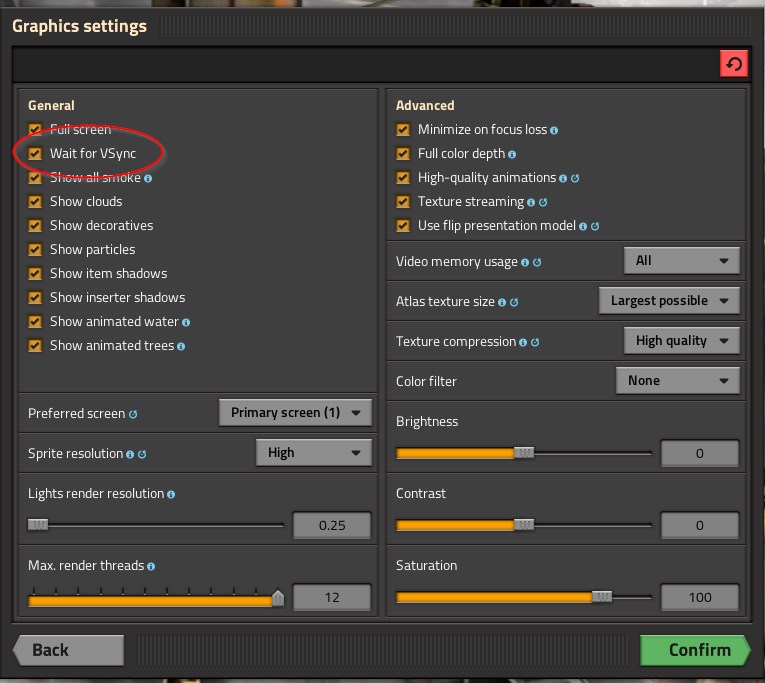
Task: Open the Texture compression dropdown
Action: coord(681,341)
